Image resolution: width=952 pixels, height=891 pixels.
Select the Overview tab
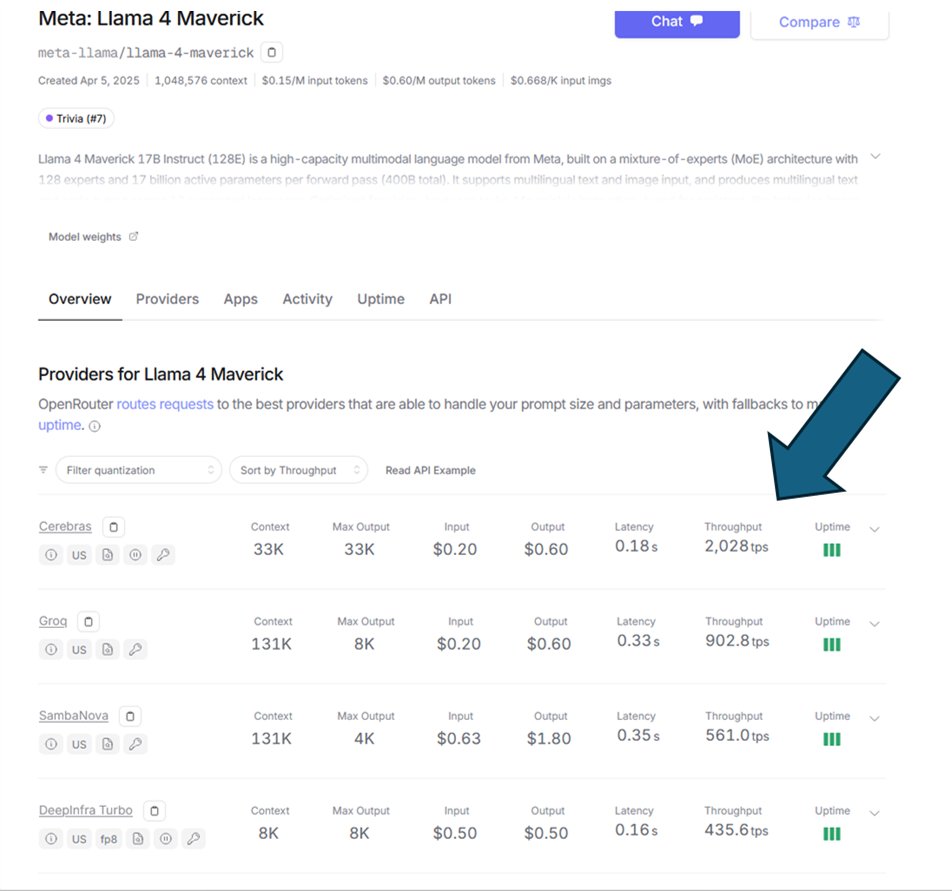click(80, 299)
